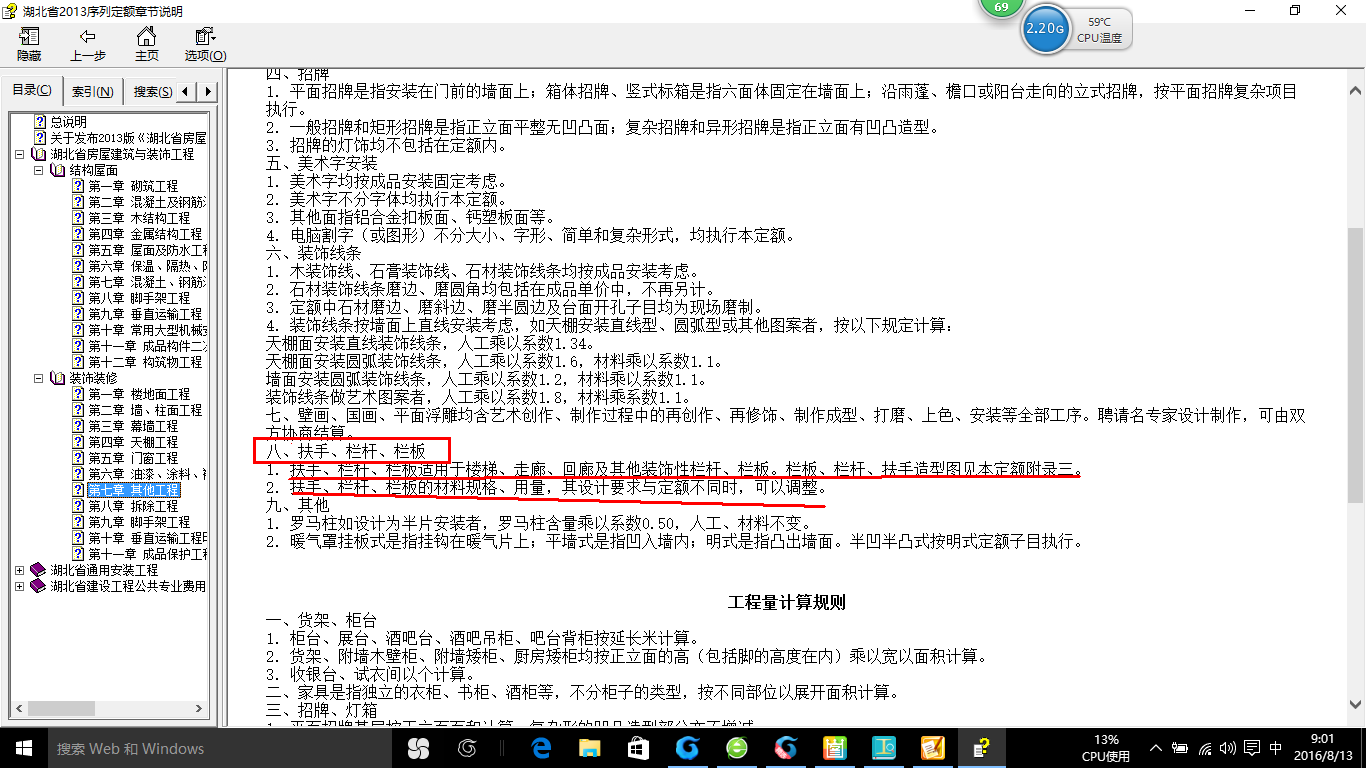
Task: Open 第六章 油漆、涂料 topic
Action: pos(147,474)
